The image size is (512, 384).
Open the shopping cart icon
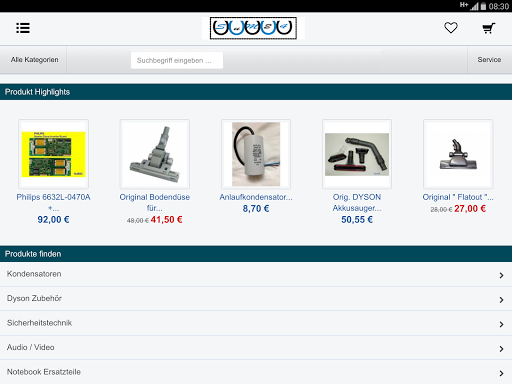point(489,28)
